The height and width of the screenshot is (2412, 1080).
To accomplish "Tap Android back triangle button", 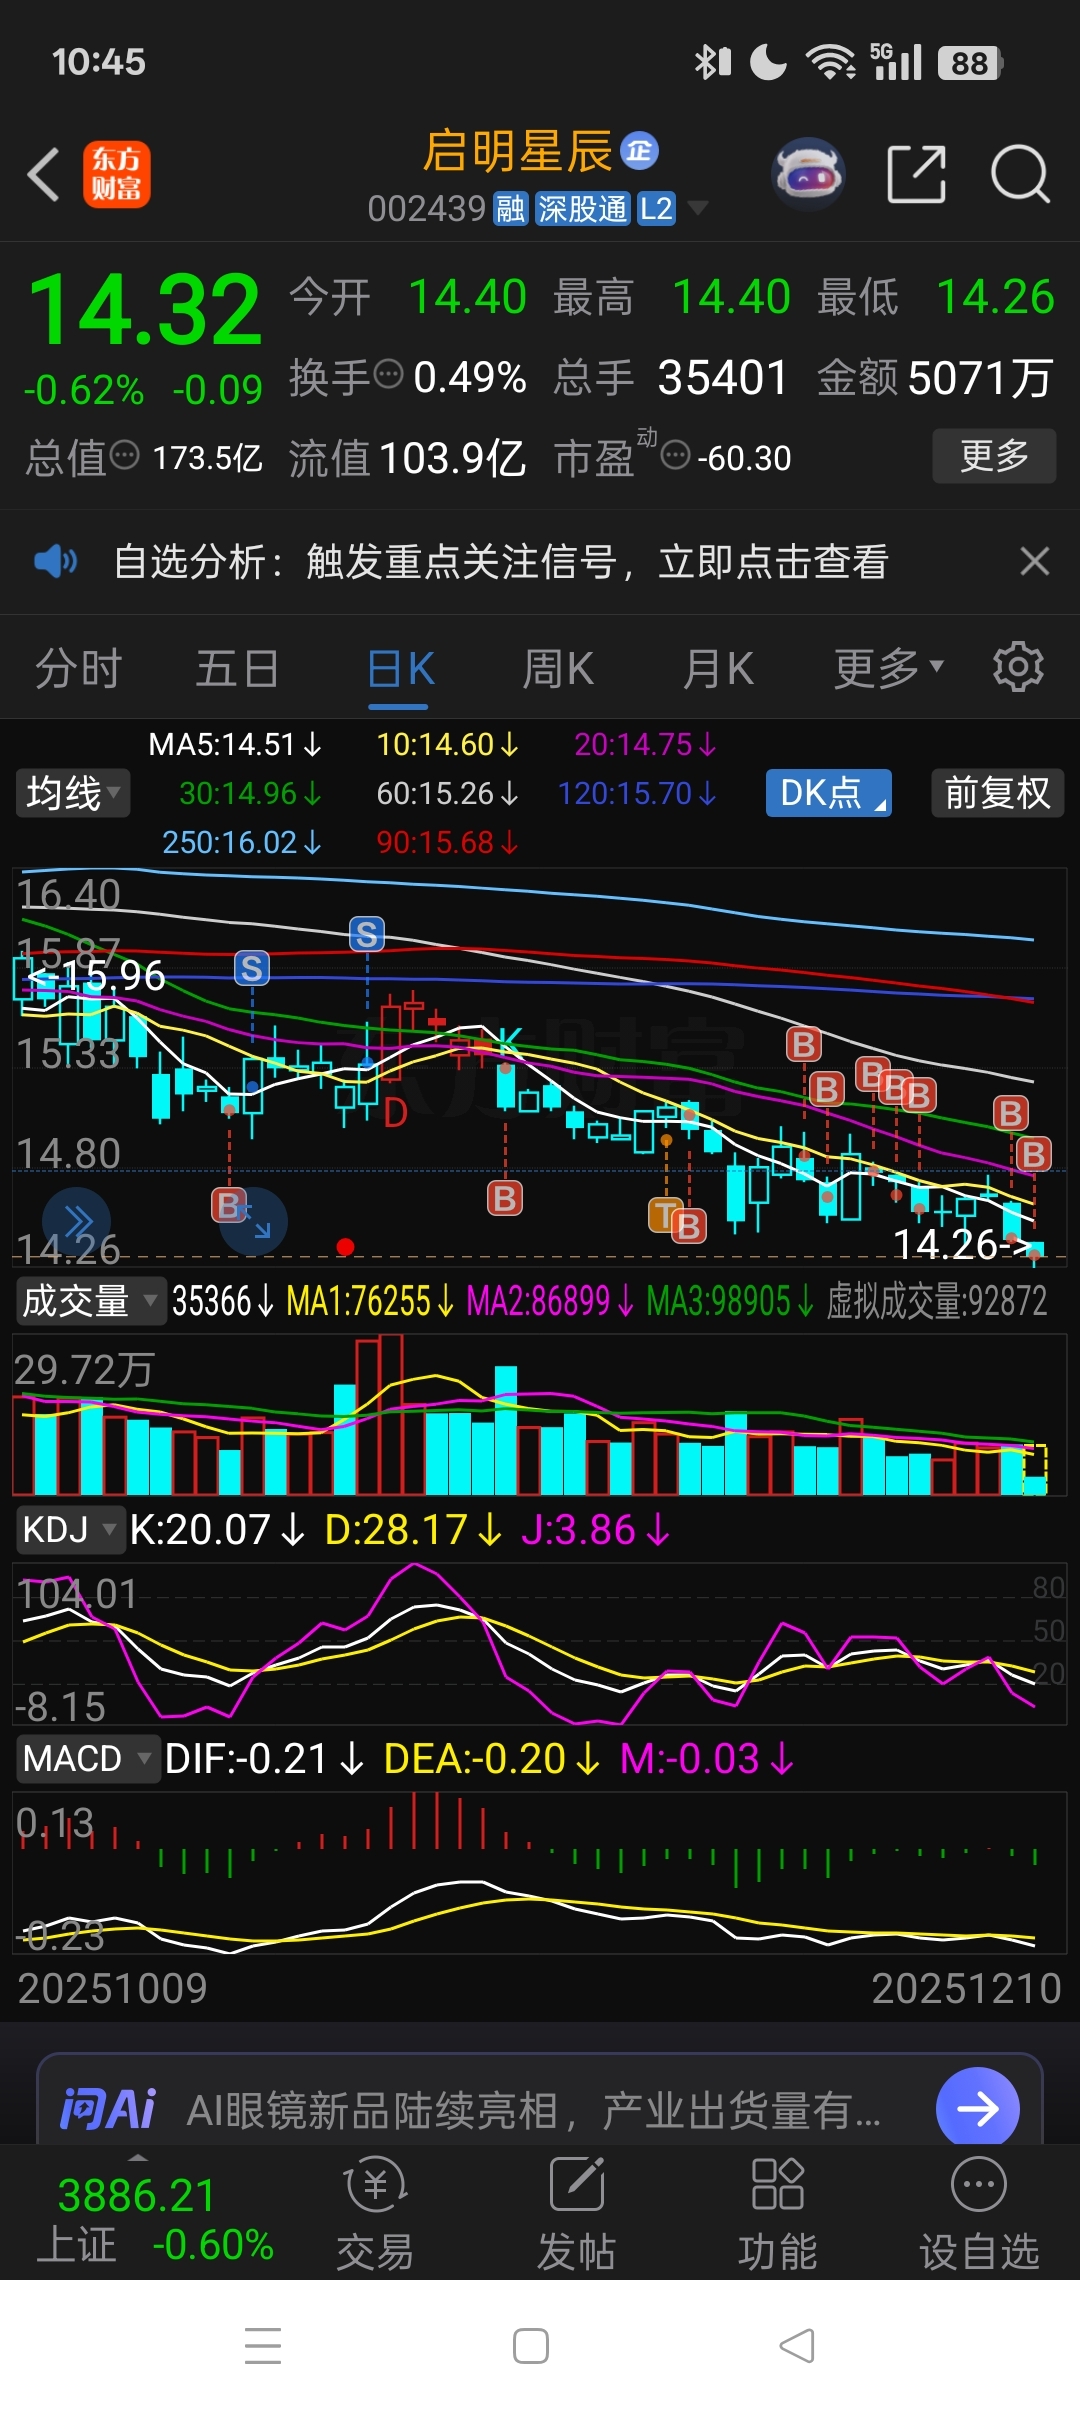I will click(798, 2345).
